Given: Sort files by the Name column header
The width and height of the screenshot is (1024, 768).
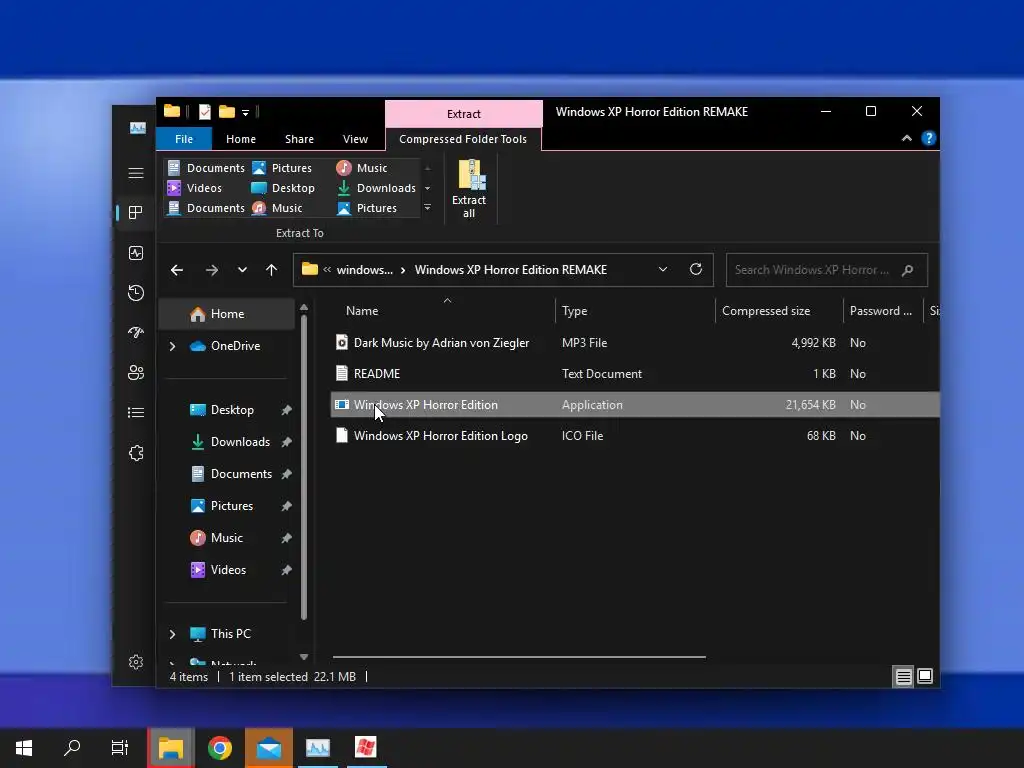Looking at the screenshot, I should [x=441, y=311].
